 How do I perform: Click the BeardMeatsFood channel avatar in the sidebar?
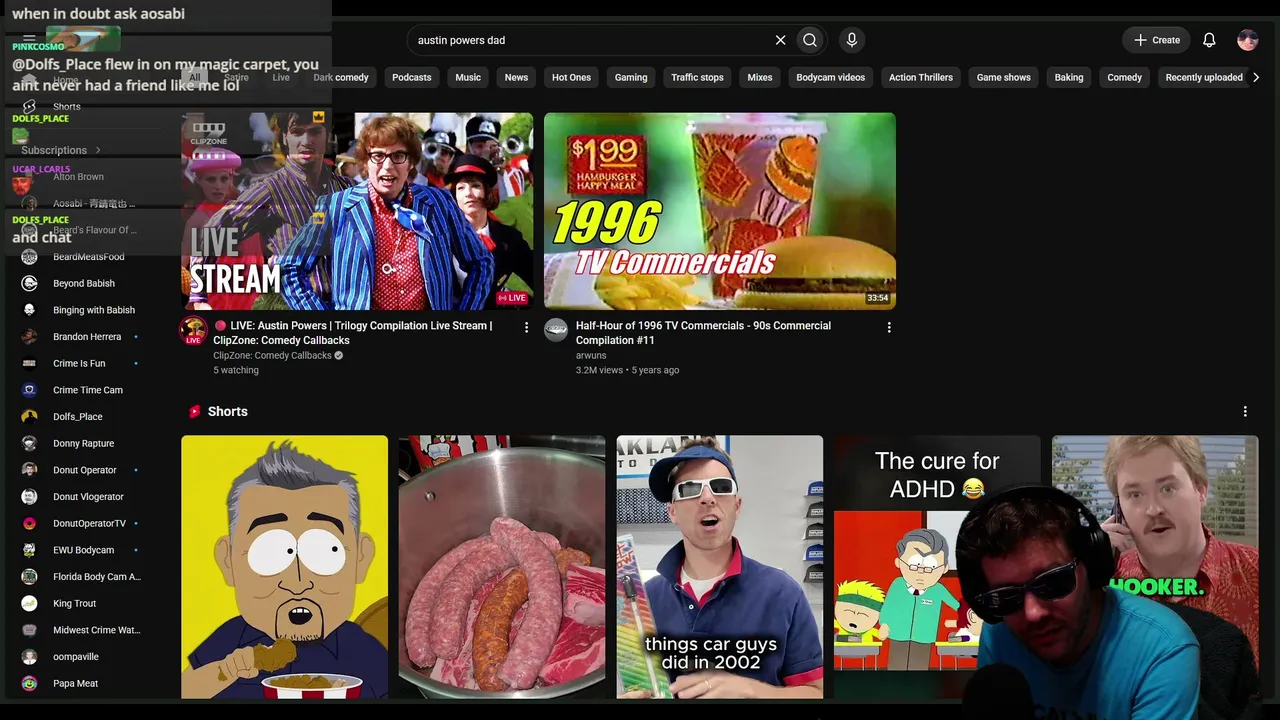click(x=30, y=257)
